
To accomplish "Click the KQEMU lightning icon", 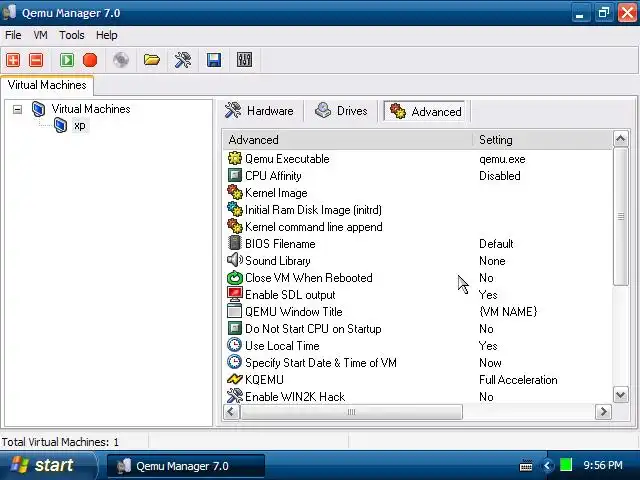I will click(235, 380).
